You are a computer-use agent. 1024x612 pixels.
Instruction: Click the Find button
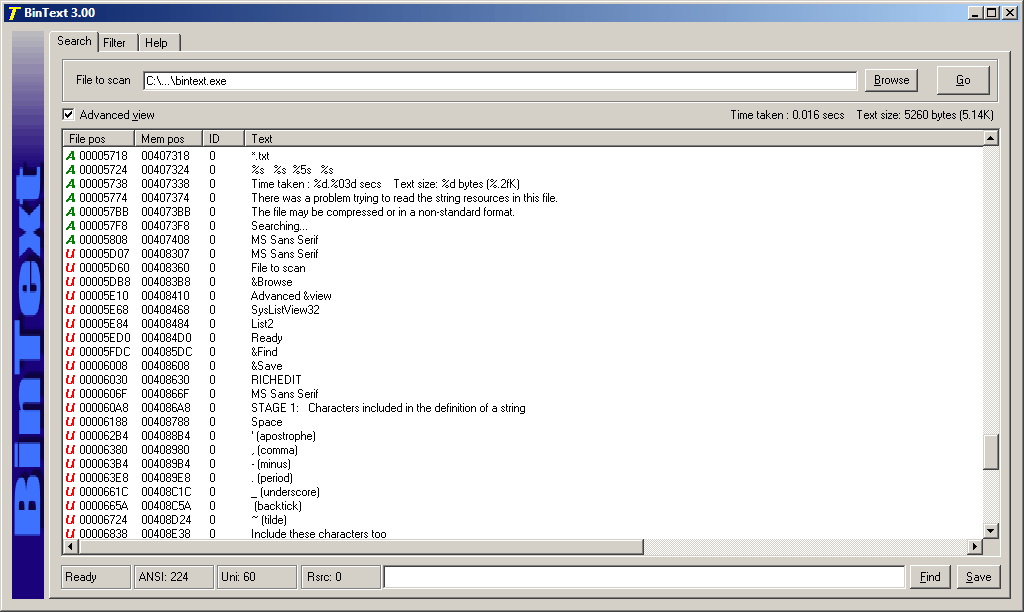(930, 577)
